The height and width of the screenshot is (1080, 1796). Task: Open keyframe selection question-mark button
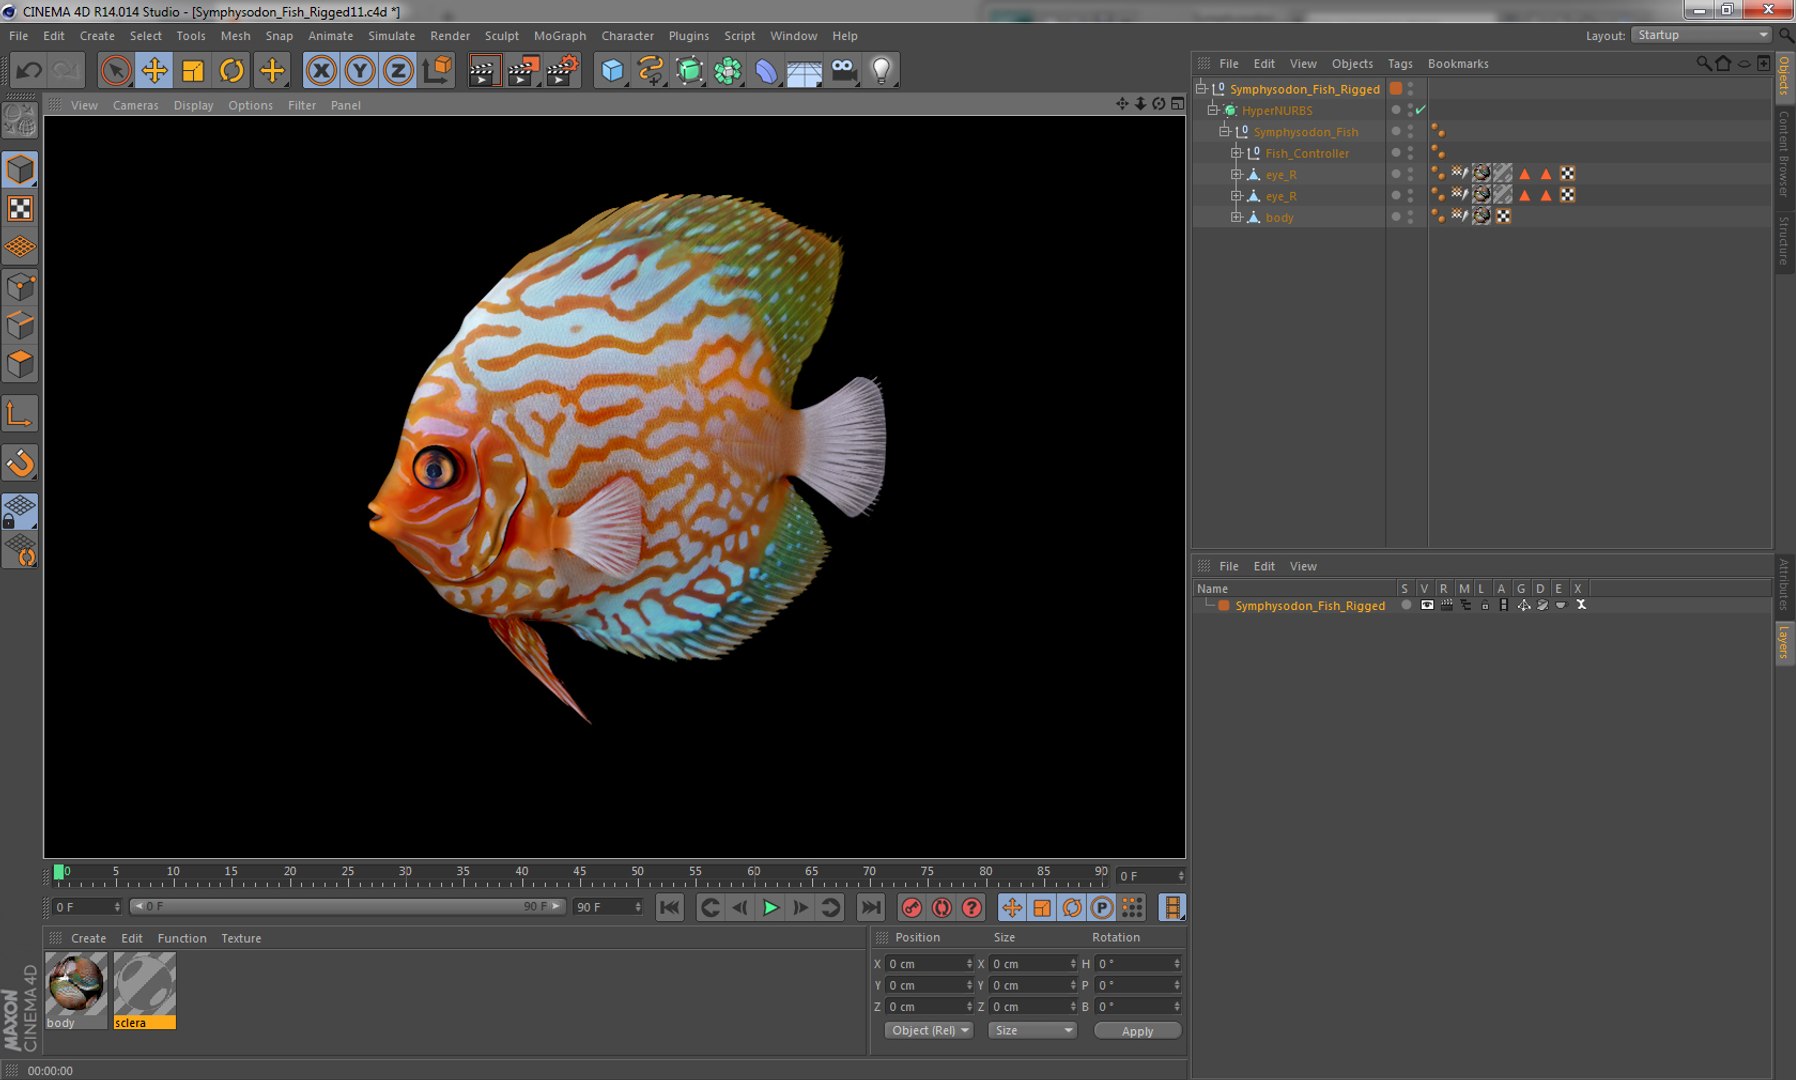(x=971, y=907)
